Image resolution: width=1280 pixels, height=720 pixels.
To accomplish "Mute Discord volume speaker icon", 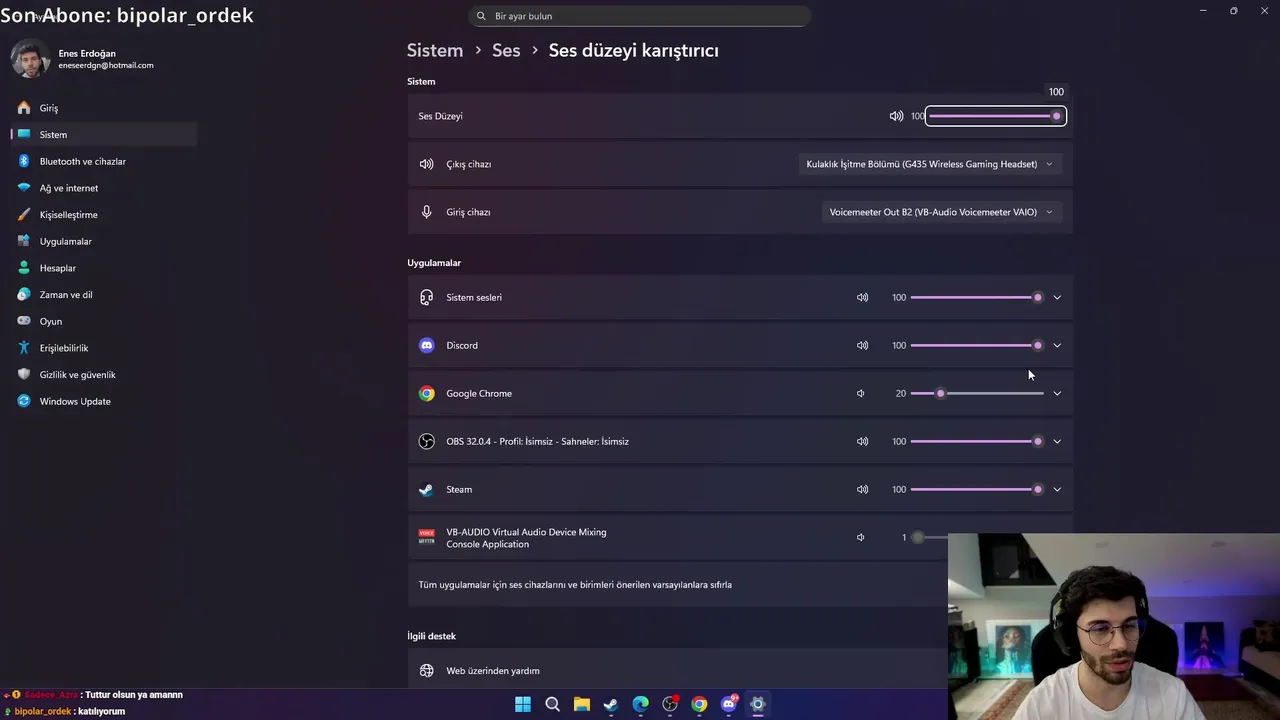I will [862, 345].
